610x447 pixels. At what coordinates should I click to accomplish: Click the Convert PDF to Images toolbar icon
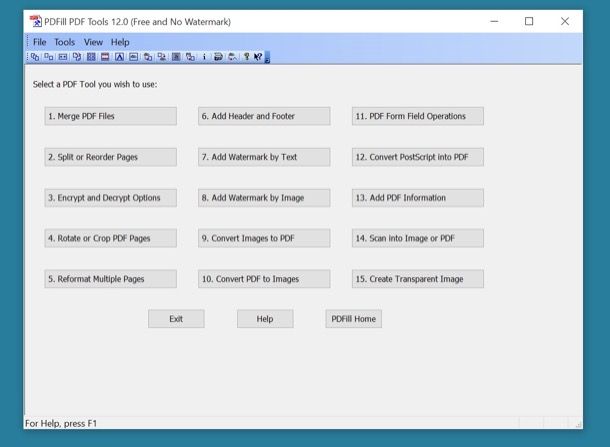[162, 57]
